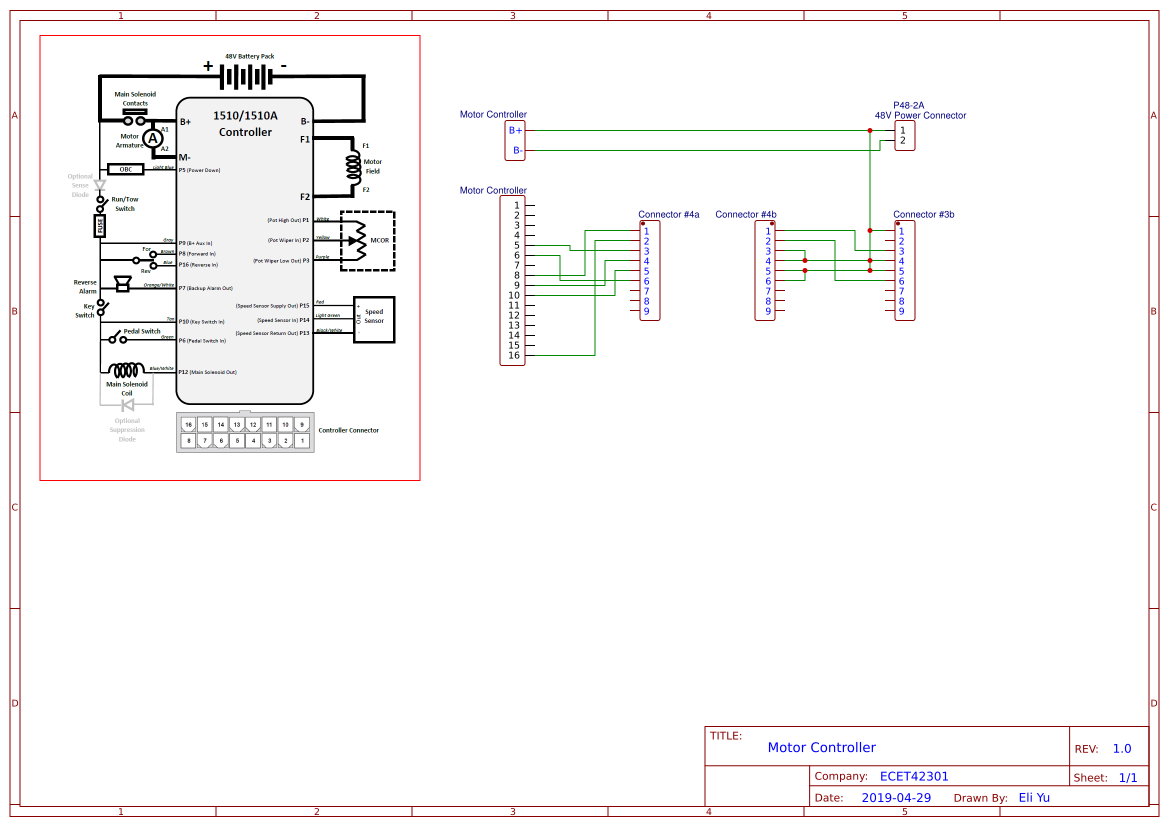Click the Company value ECET42301
The image size is (1169, 827).
(x=914, y=776)
